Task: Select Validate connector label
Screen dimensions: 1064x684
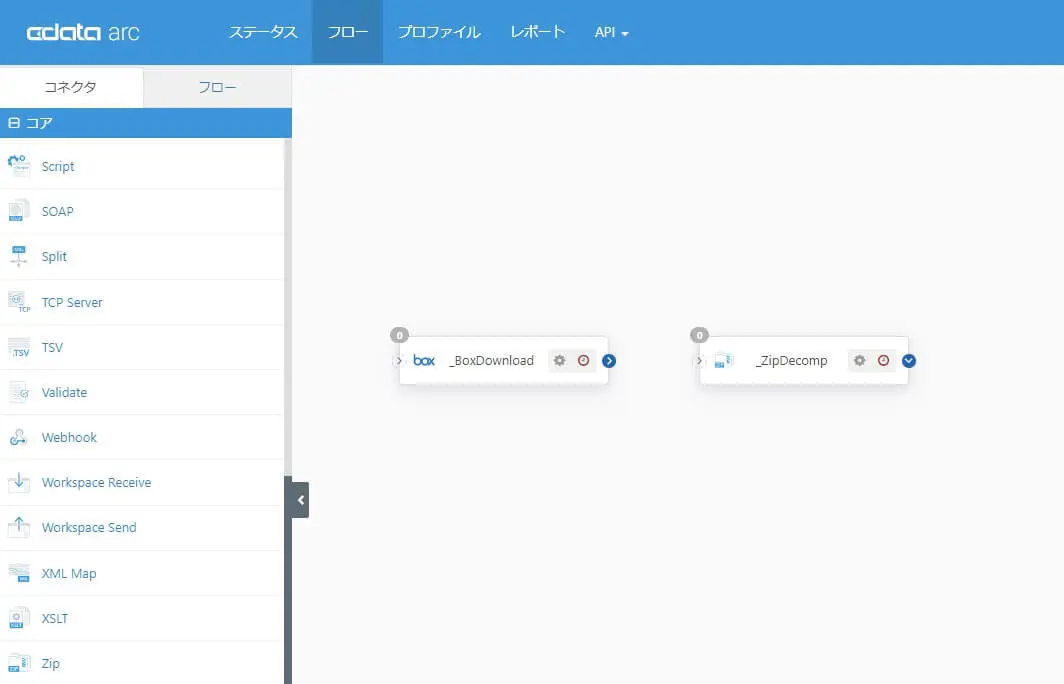Action: click(x=64, y=392)
